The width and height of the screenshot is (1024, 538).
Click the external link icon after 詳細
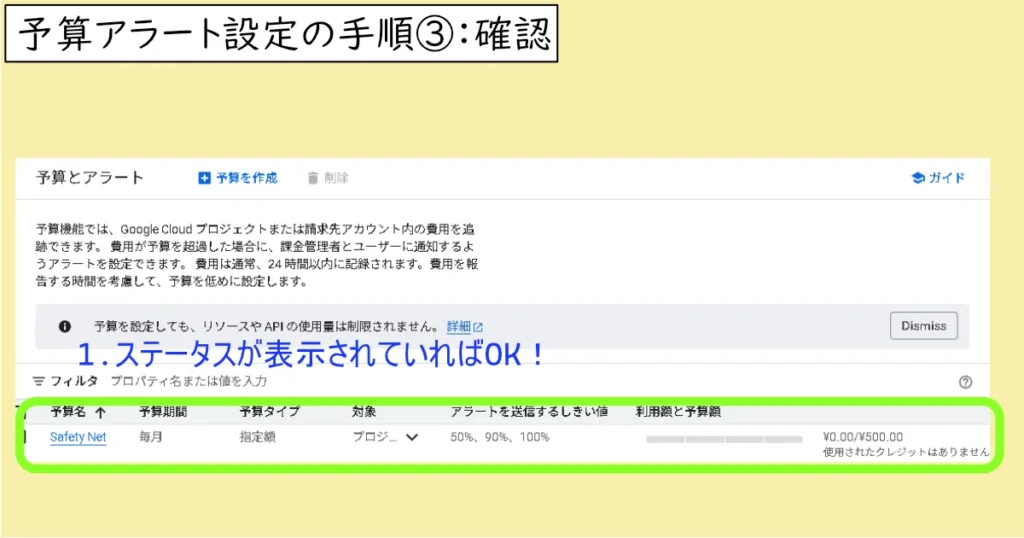(x=478, y=326)
